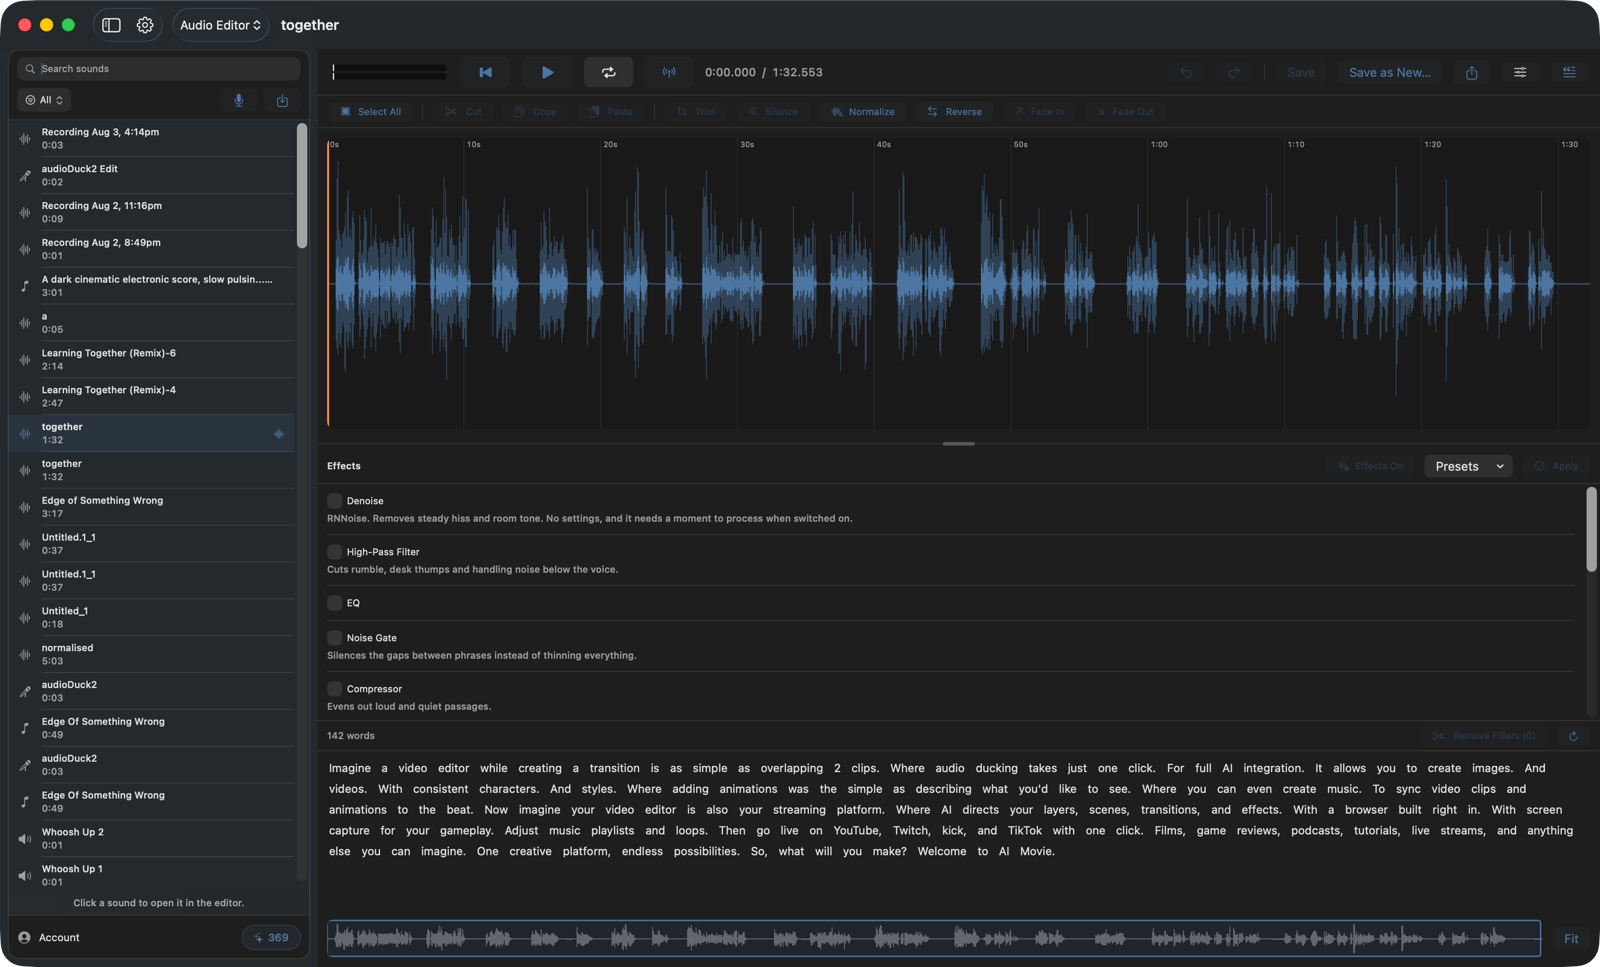Open Whoosh Up 1 sound
This screenshot has width=1600, height=967.
(x=152, y=875)
